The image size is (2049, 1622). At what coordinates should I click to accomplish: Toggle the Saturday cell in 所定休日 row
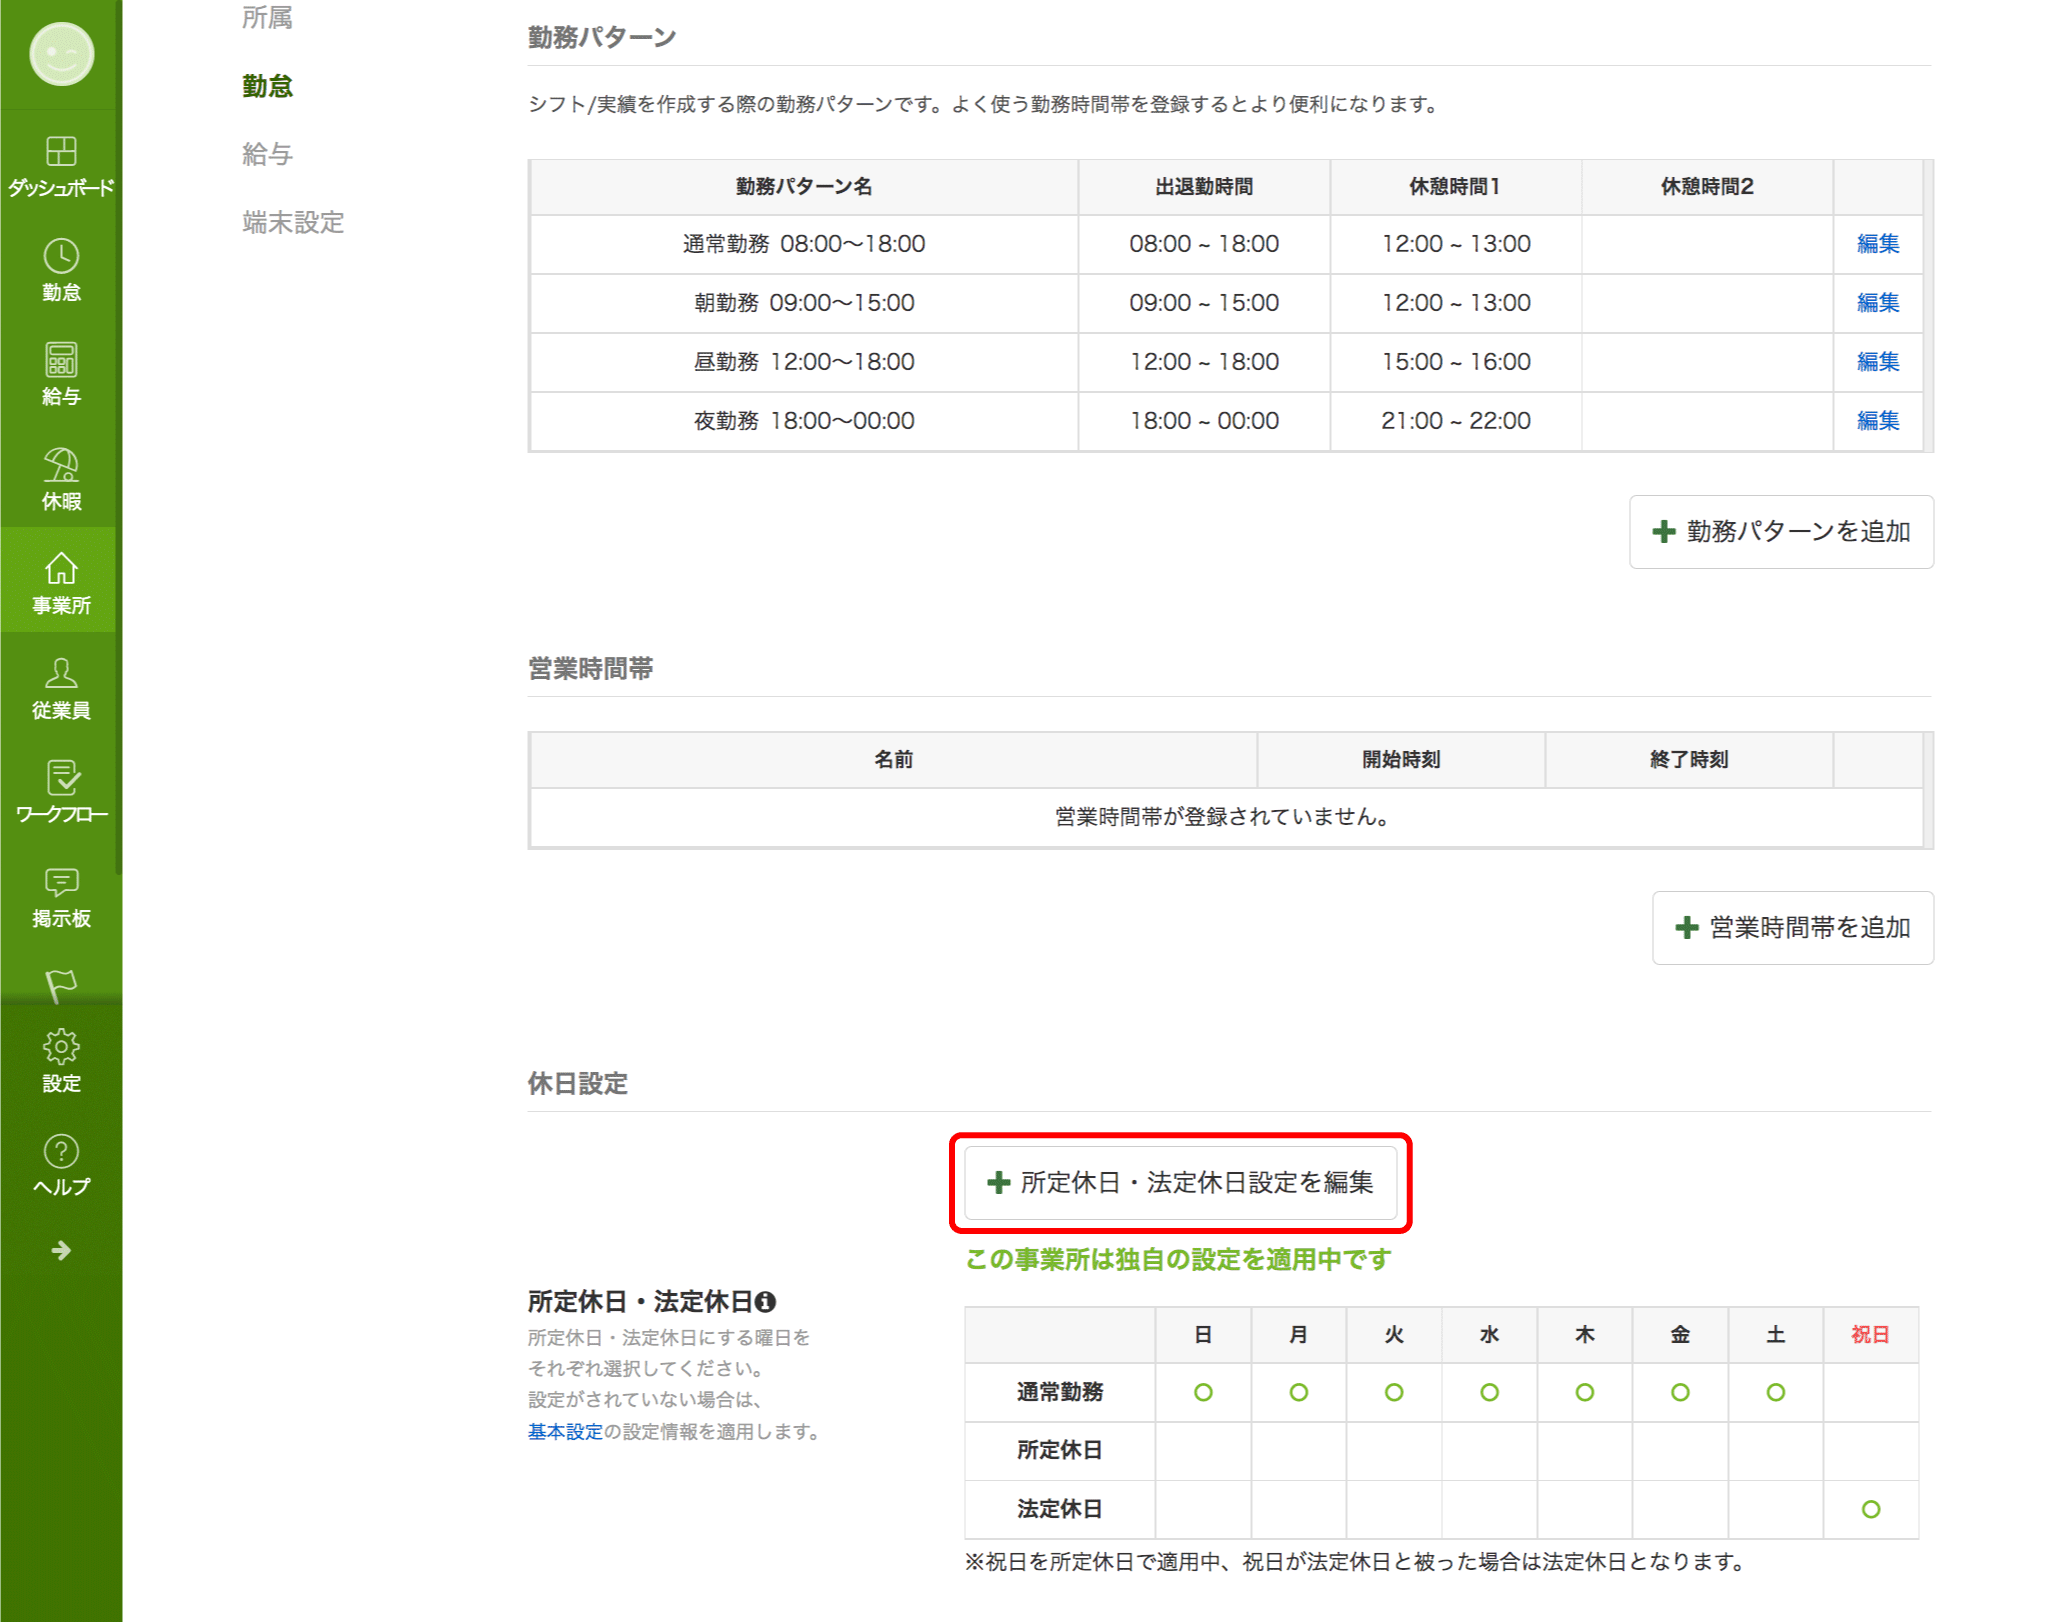pos(1774,1451)
